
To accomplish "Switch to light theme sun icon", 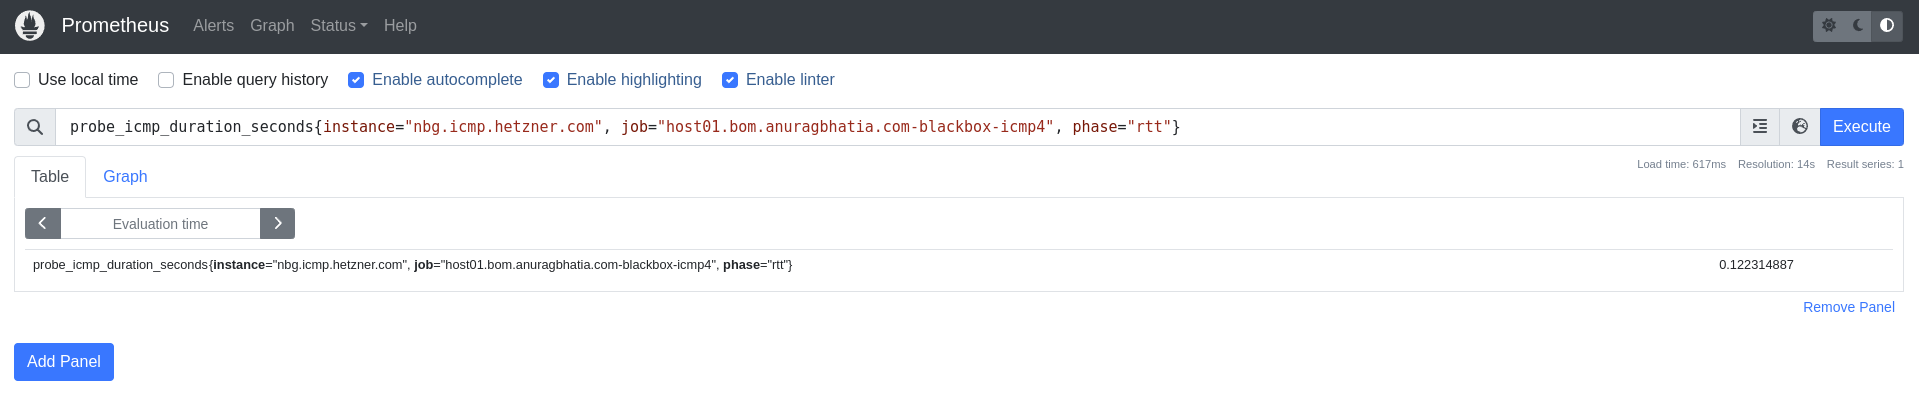I will [1829, 26].
